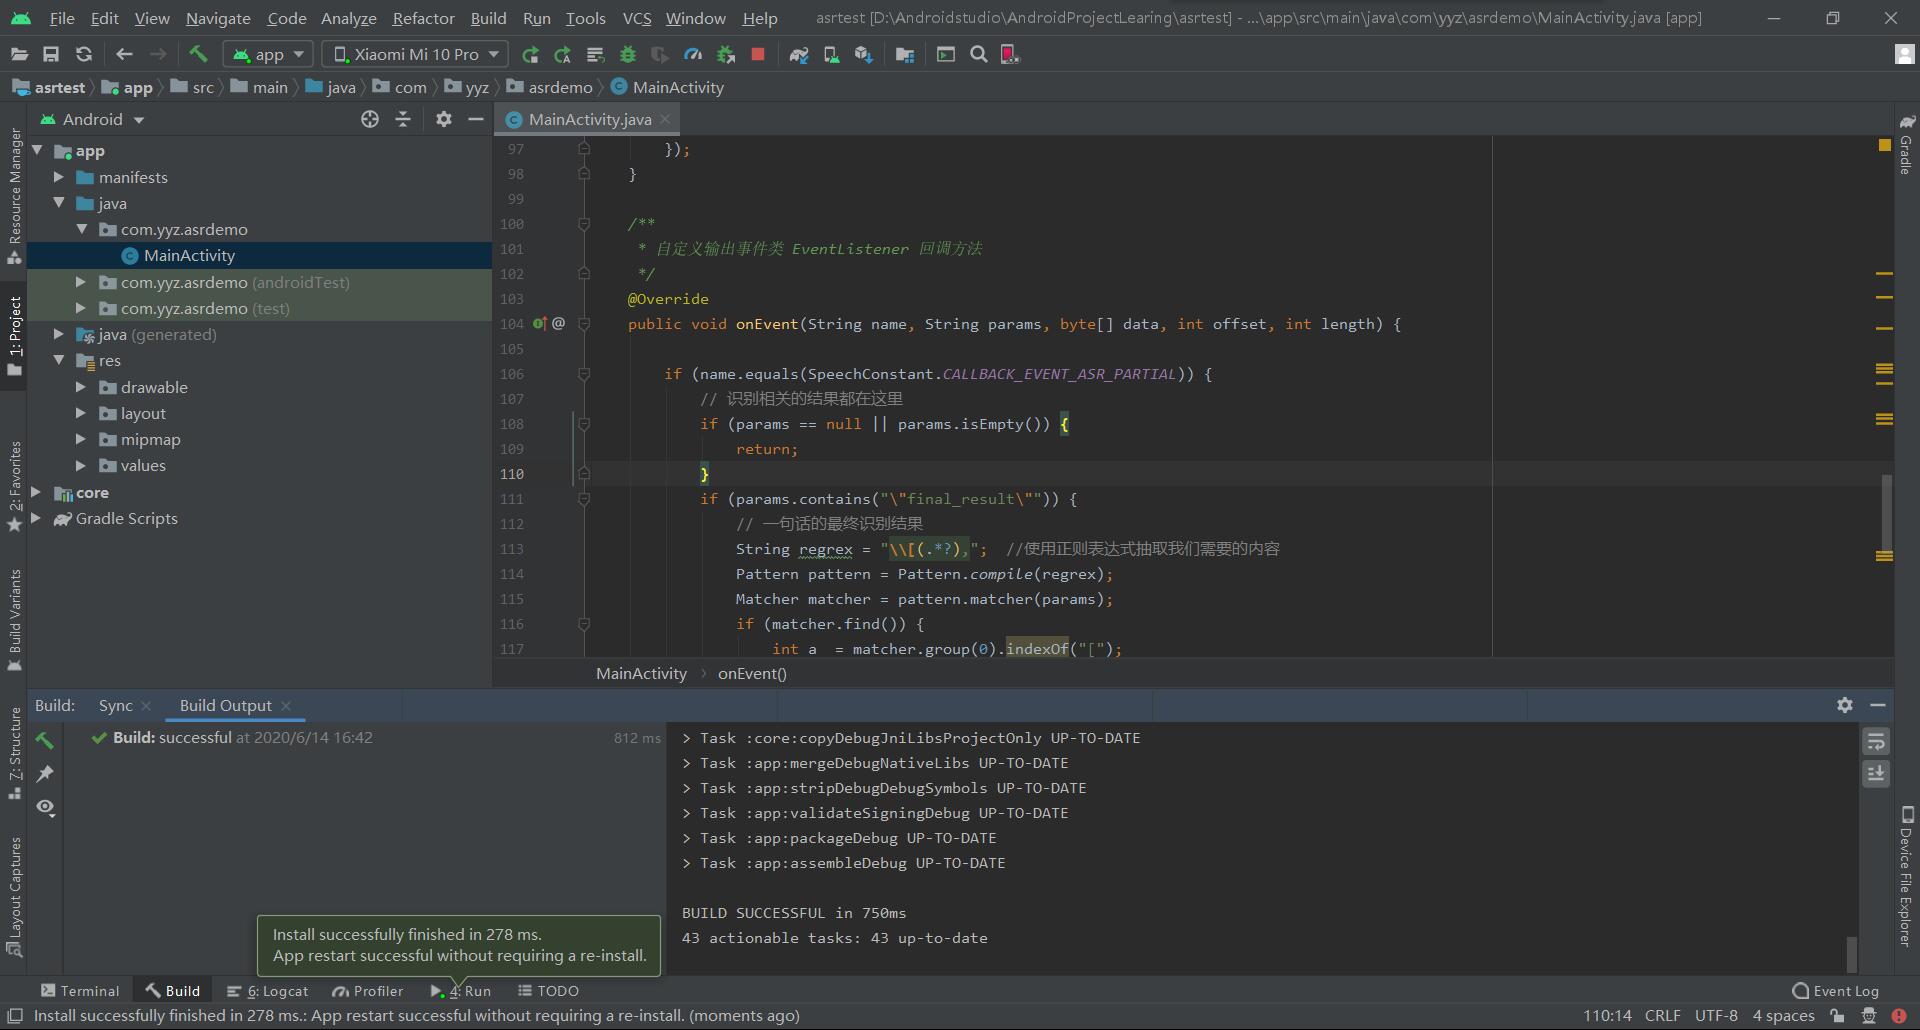The width and height of the screenshot is (1920, 1030).
Task: Collapse the java folder node
Action: [x=59, y=203]
